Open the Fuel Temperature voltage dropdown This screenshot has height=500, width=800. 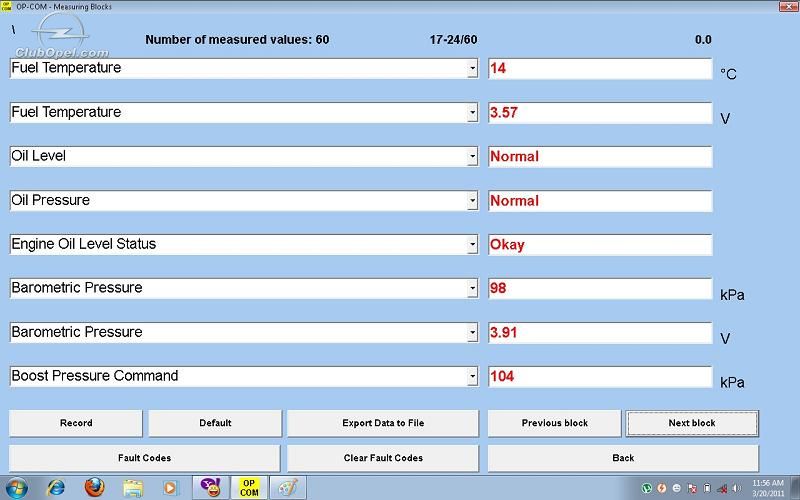(472, 112)
